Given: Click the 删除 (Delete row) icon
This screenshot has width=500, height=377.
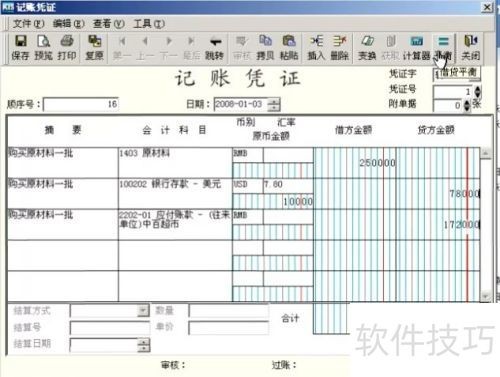Looking at the screenshot, I should (x=340, y=48).
